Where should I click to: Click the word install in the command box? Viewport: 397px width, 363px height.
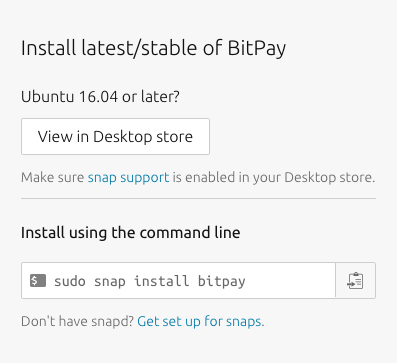pyautogui.click(x=161, y=281)
